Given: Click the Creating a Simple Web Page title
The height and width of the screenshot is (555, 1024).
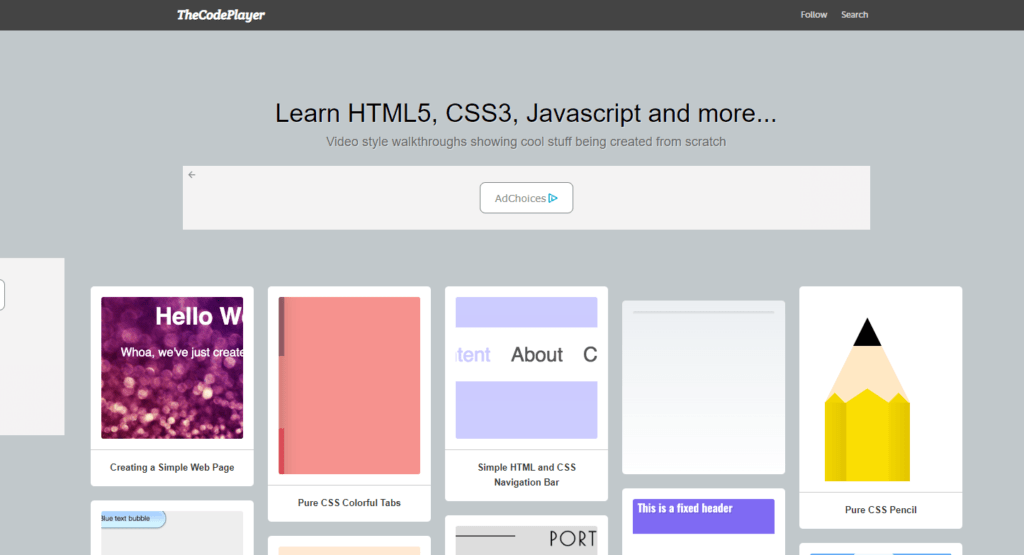Looking at the screenshot, I should [x=172, y=467].
